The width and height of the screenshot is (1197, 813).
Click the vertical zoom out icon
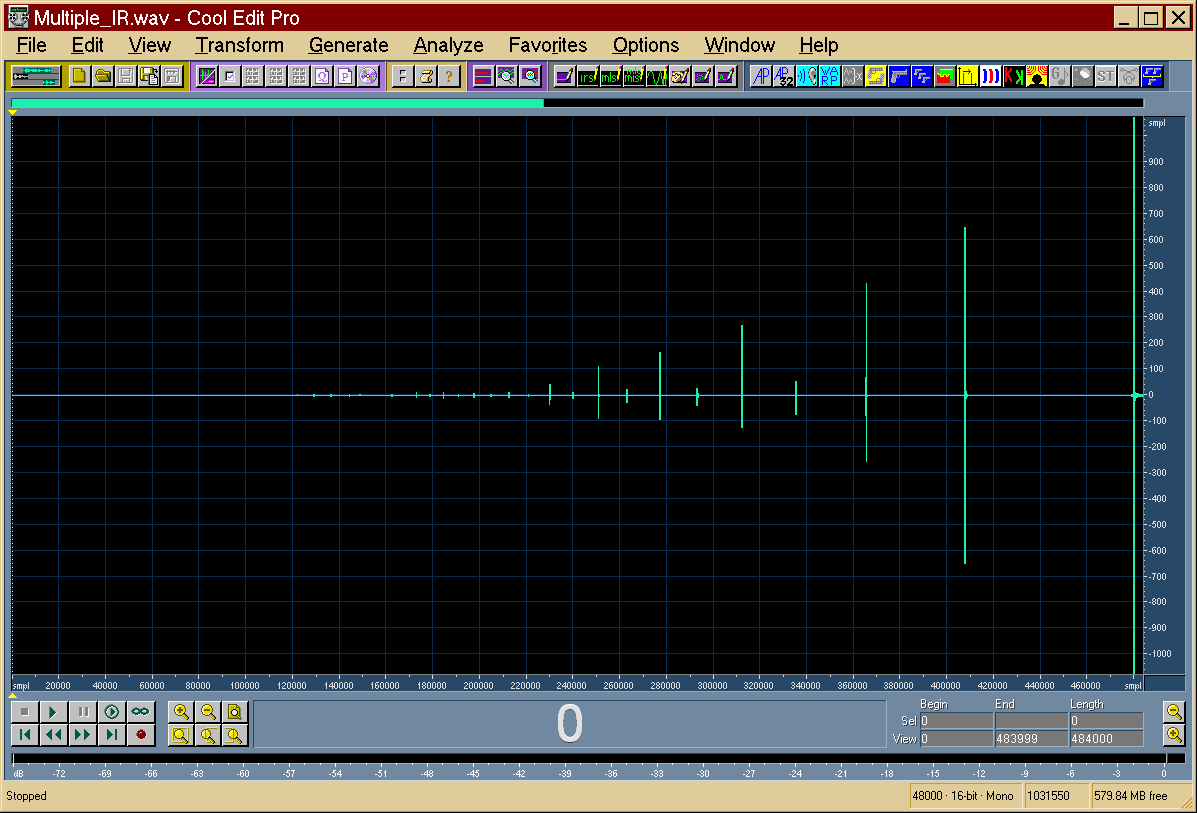tap(1174, 711)
